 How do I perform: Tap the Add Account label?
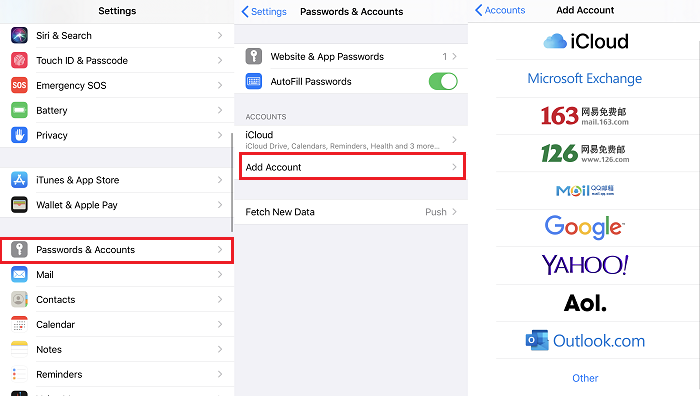click(273, 167)
